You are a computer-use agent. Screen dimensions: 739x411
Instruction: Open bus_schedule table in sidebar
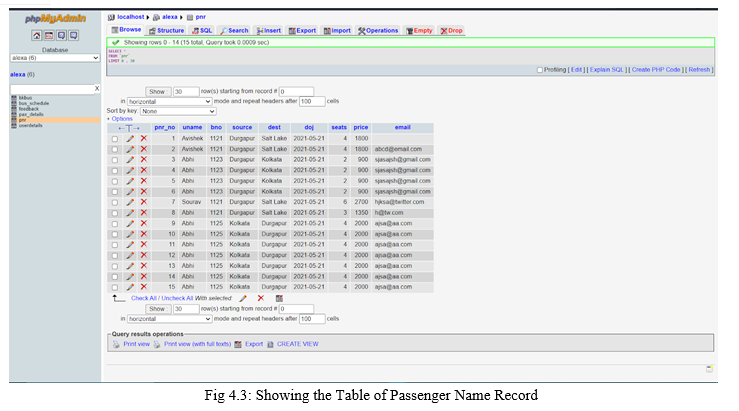coord(34,103)
